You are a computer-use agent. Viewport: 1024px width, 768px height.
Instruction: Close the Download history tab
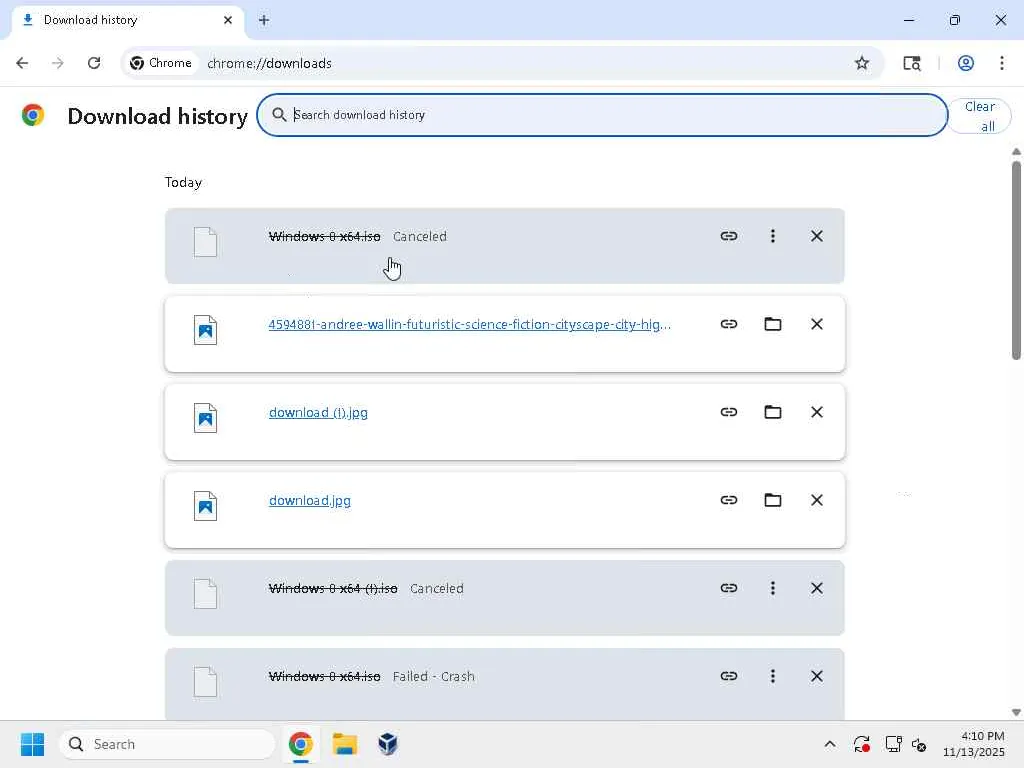coord(227,20)
